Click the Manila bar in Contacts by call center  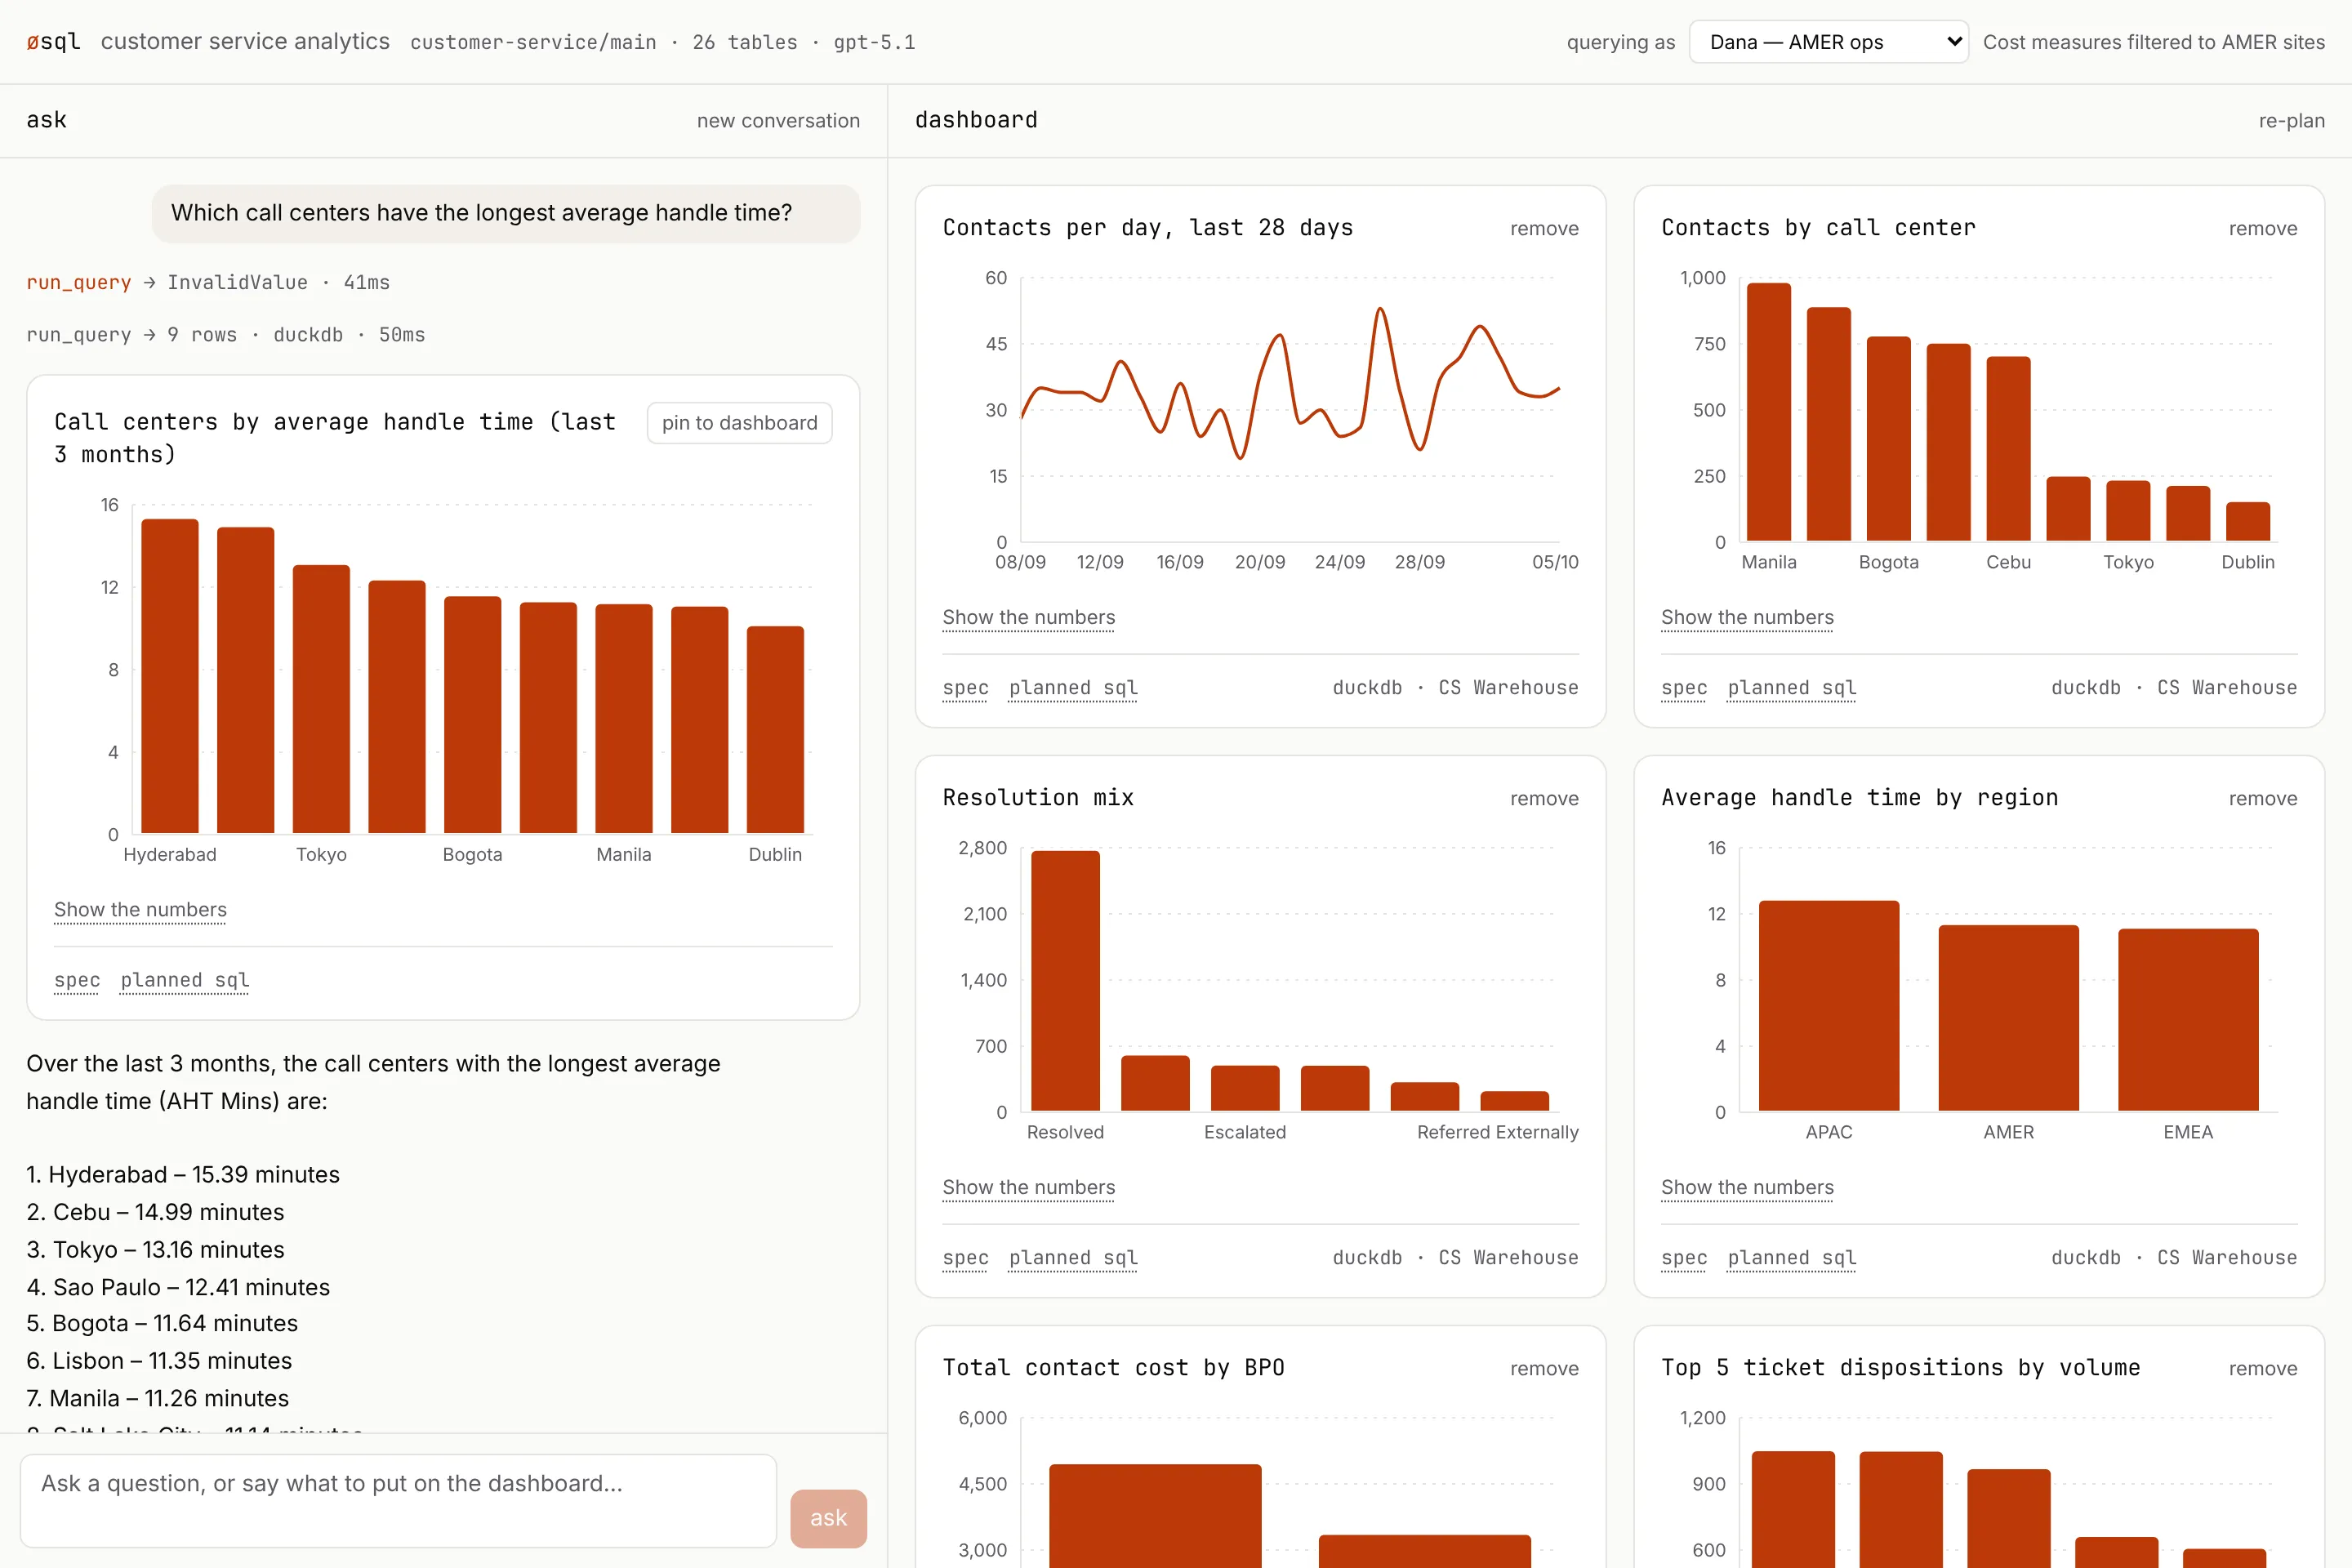[x=1769, y=412]
